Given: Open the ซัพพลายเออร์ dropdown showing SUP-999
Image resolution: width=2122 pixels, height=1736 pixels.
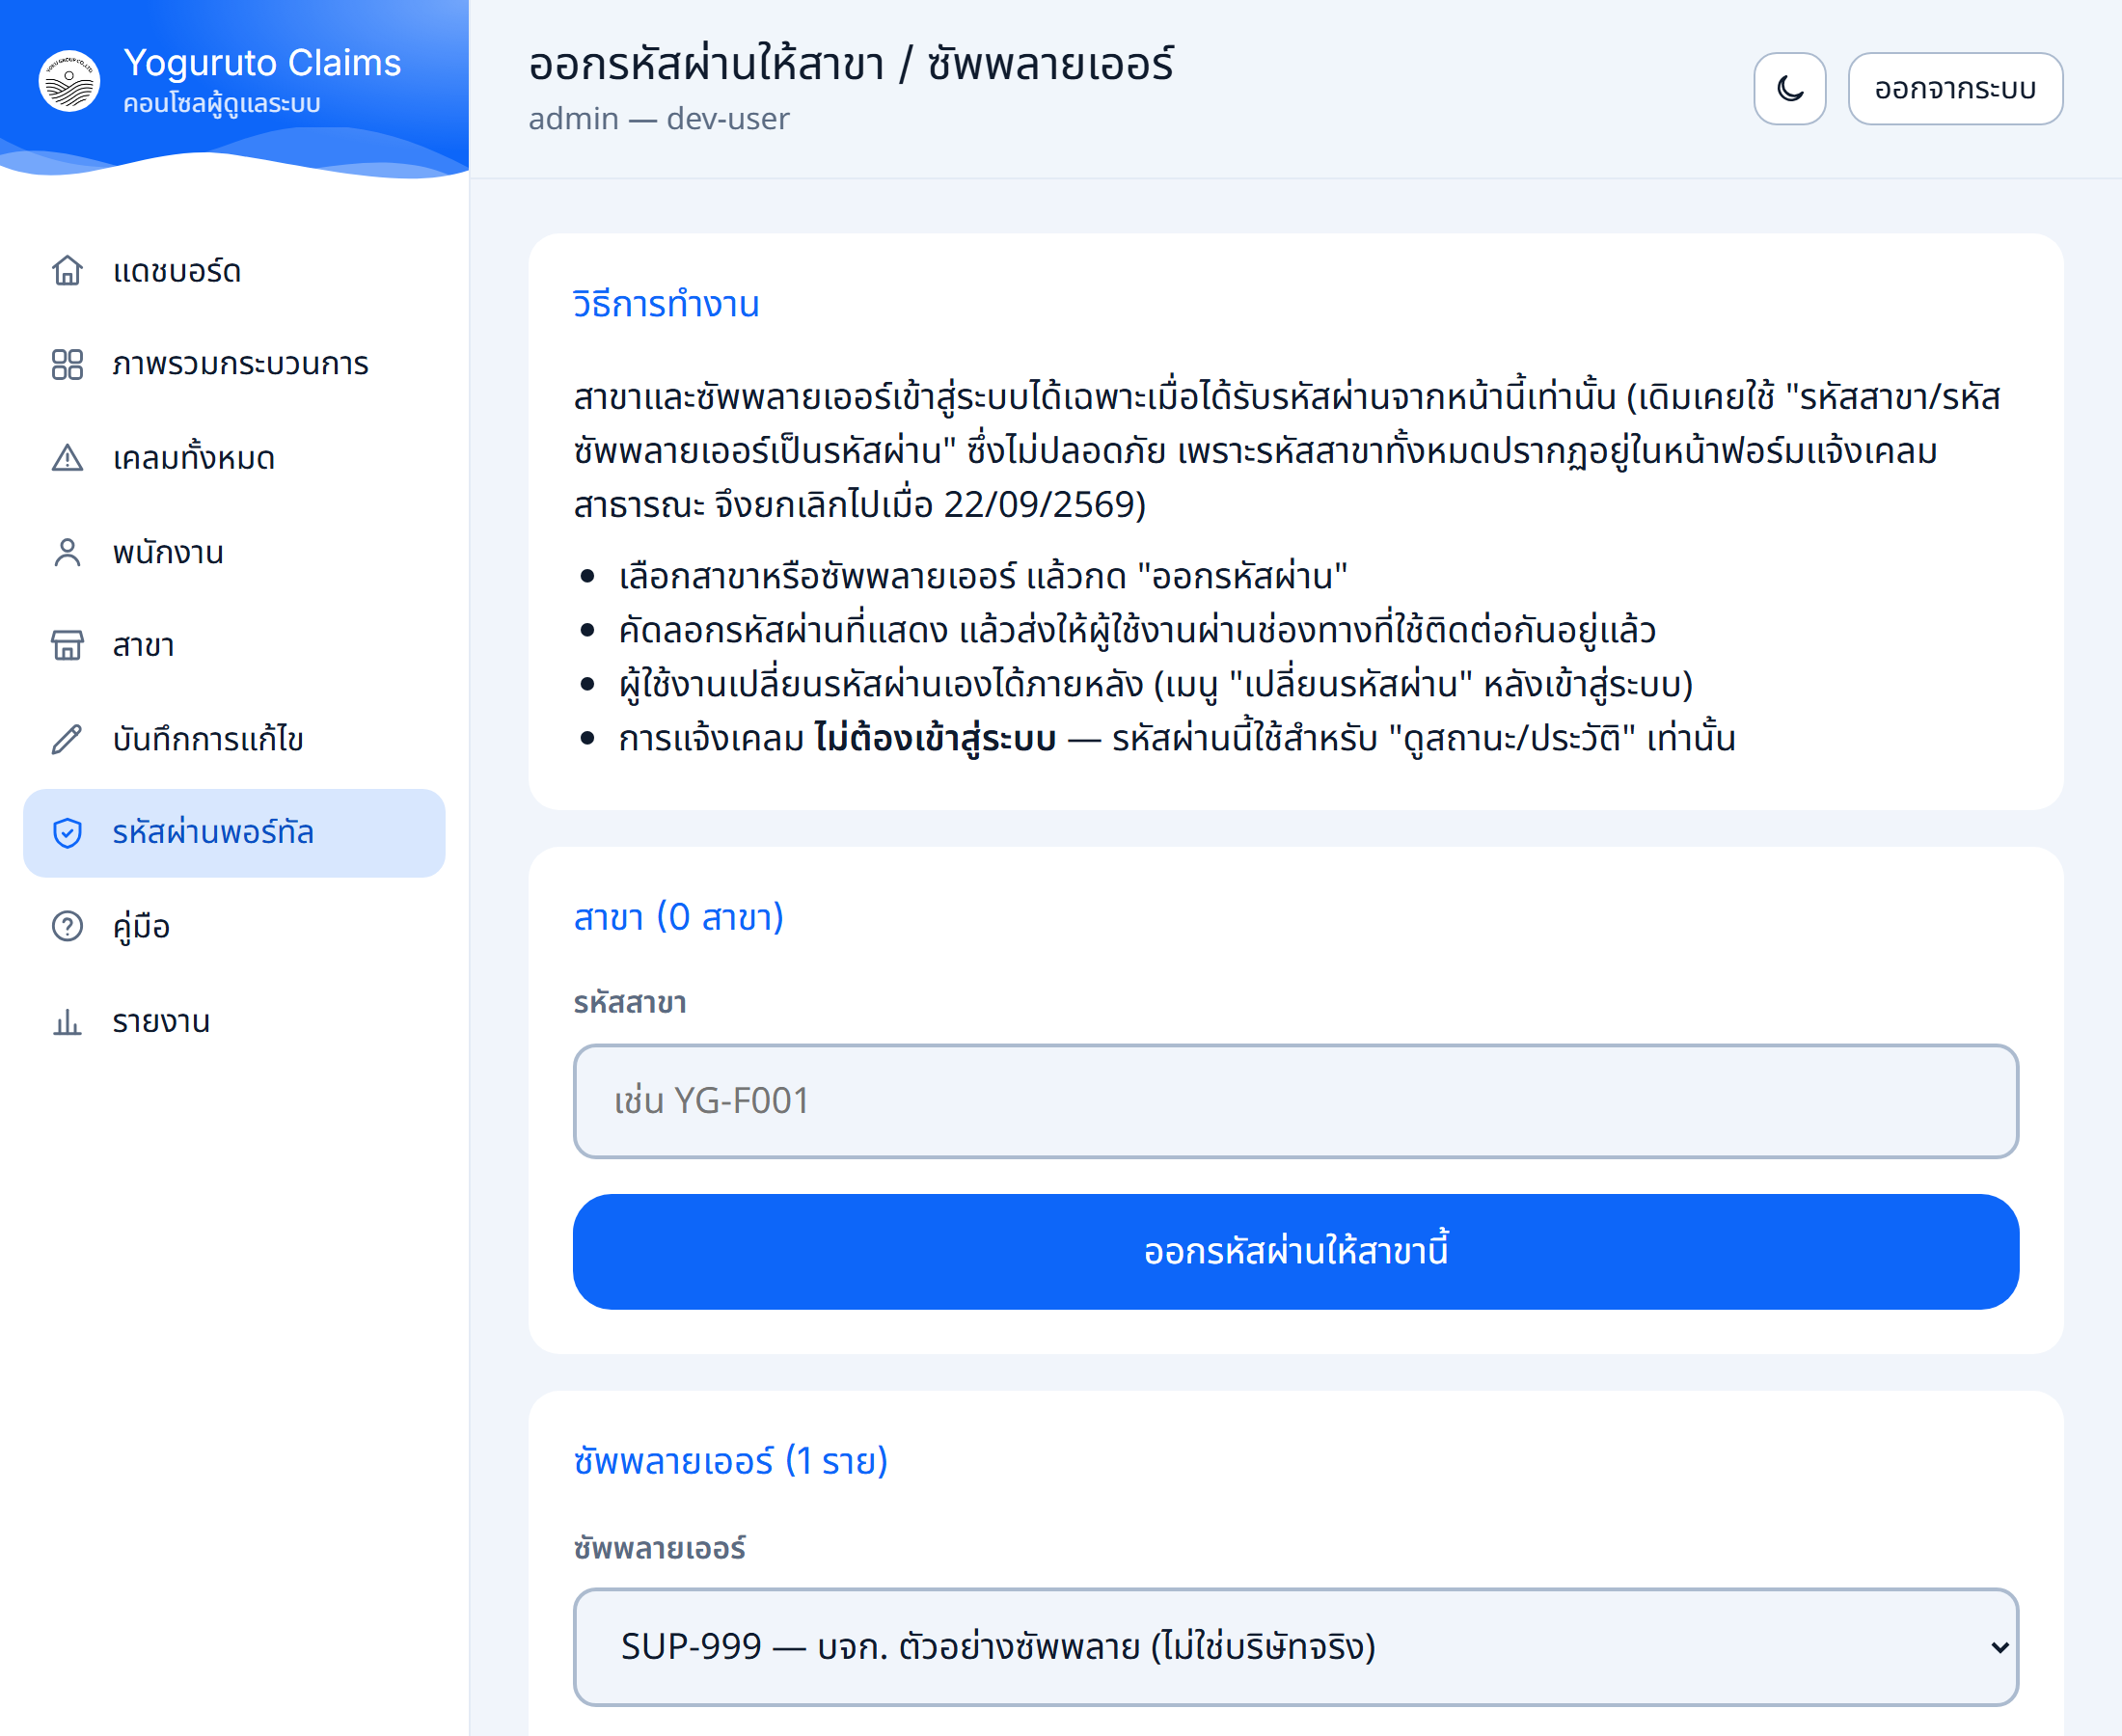Looking at the screenshot, I should (x=1296, y=1647).
